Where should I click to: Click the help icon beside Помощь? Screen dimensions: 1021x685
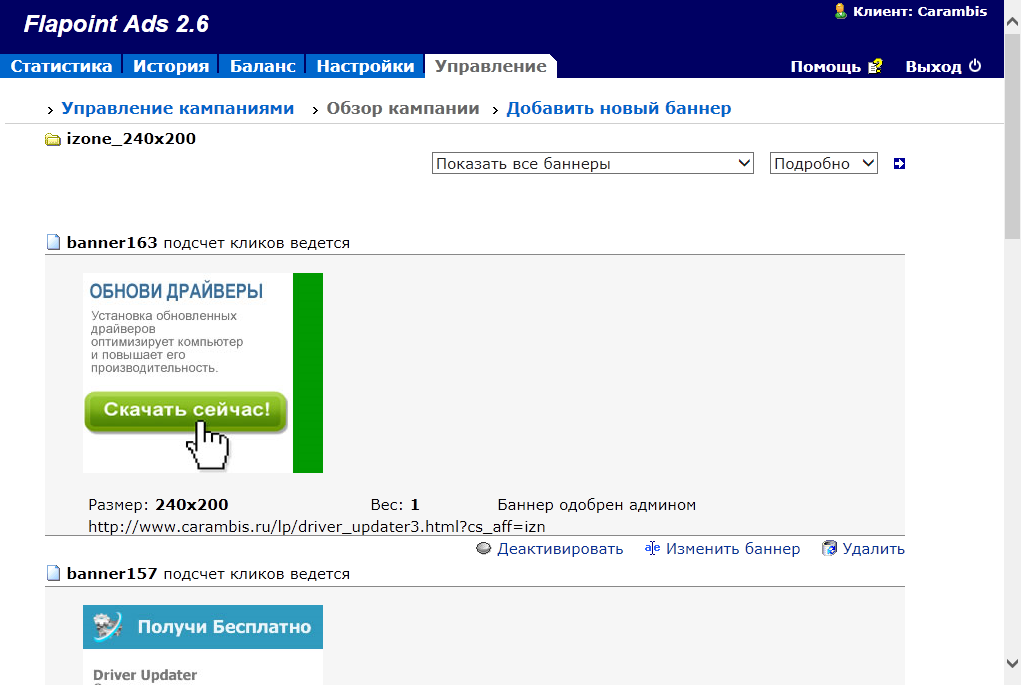coord(875,66)
